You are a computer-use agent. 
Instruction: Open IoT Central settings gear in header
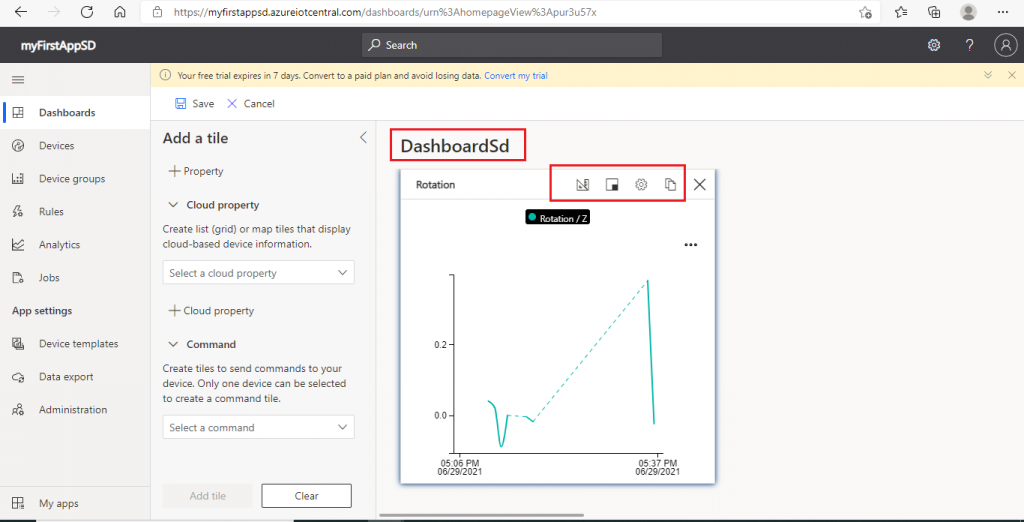tap(934, 45)
